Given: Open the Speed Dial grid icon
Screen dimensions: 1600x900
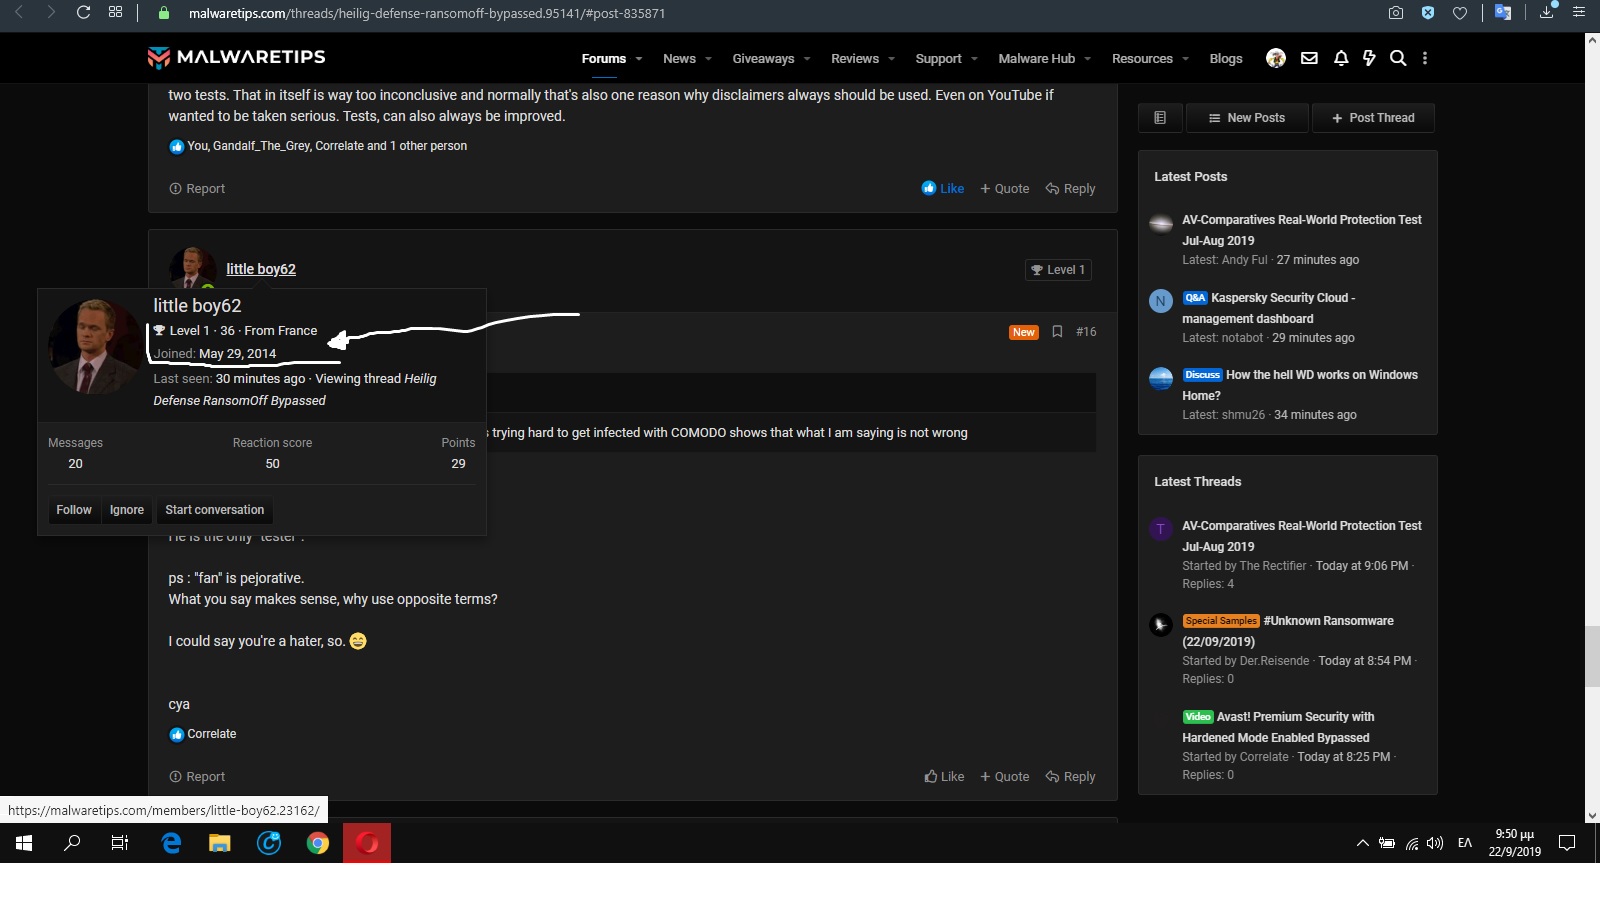Looking at the screenshot, I should (116, 12).
